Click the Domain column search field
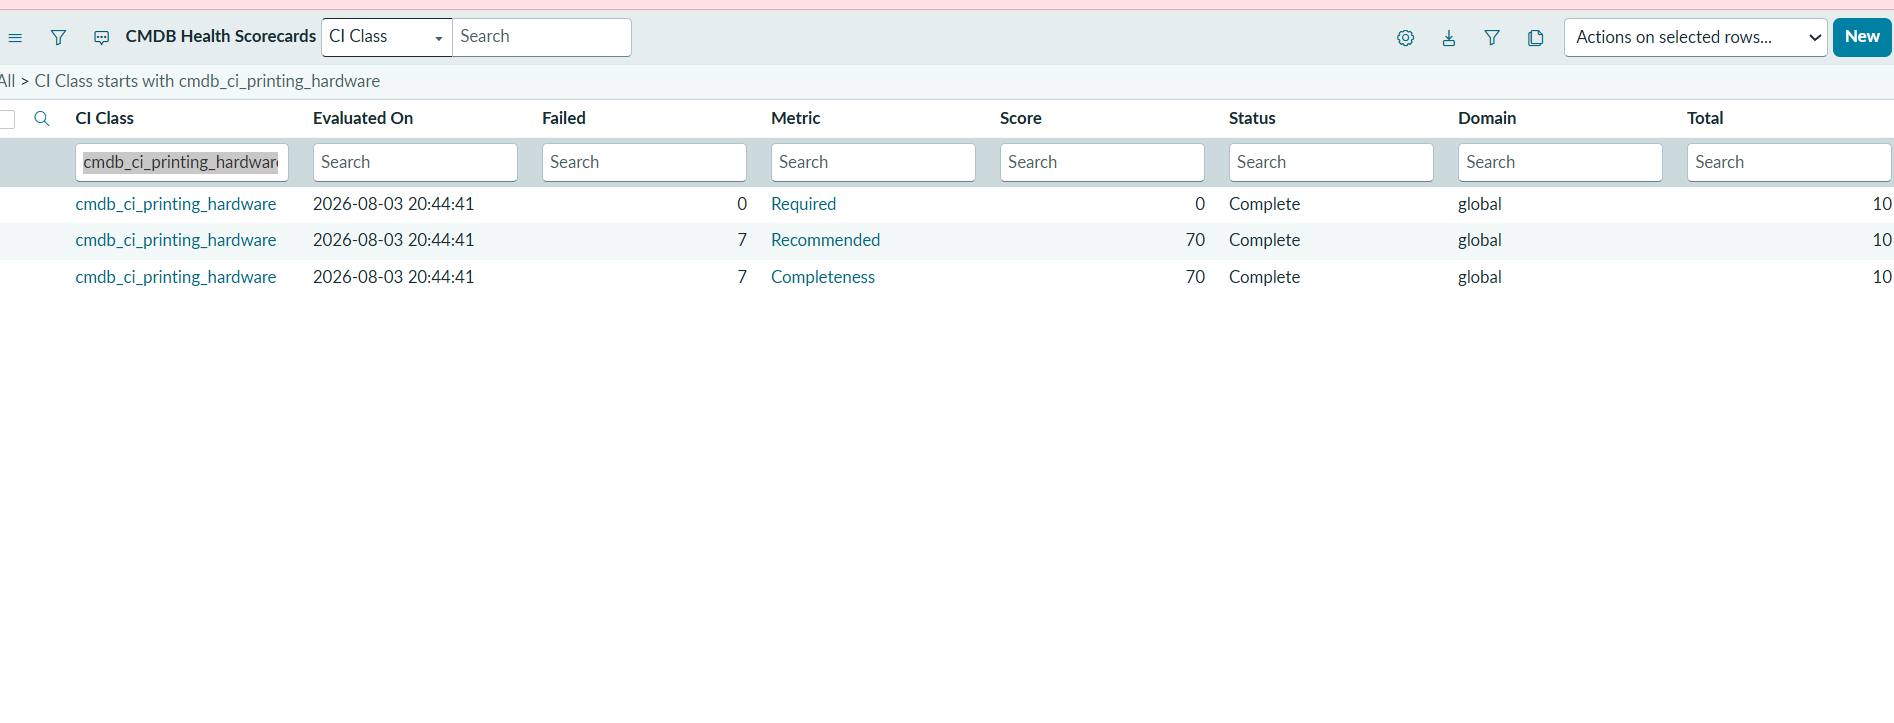This screenshot has height=723, width=1894. pyautogui.click(x=1560, y=162)
